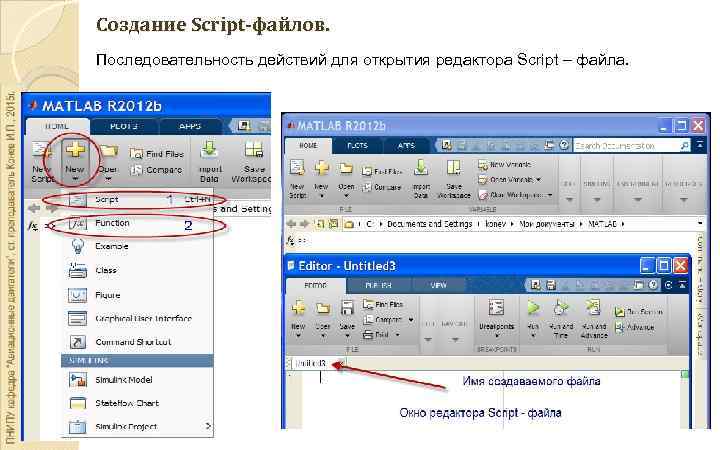Select Class in the New menu
720x450 pixels.
(x=138, y=270)
